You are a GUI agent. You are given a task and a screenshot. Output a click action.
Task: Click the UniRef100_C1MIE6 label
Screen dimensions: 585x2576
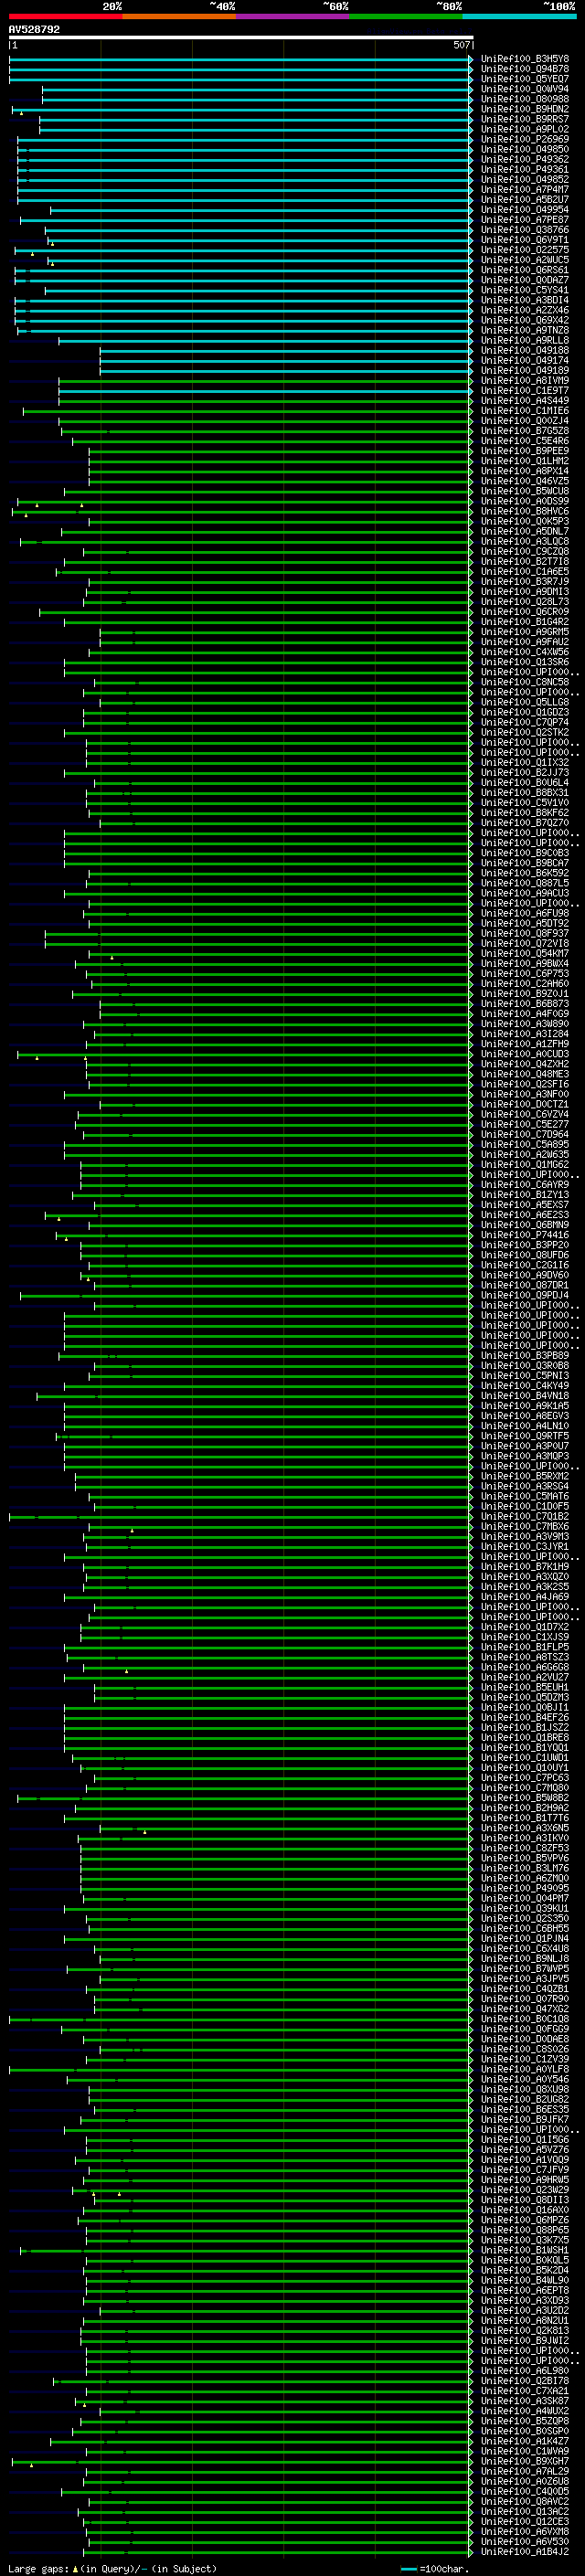(524, 410)
